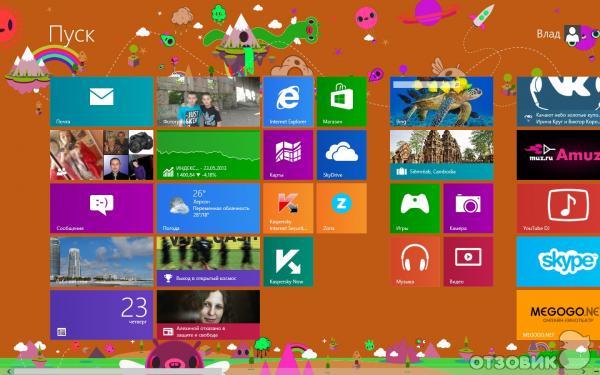Open the MEGOGO.NET tile

tap(558, 315)
